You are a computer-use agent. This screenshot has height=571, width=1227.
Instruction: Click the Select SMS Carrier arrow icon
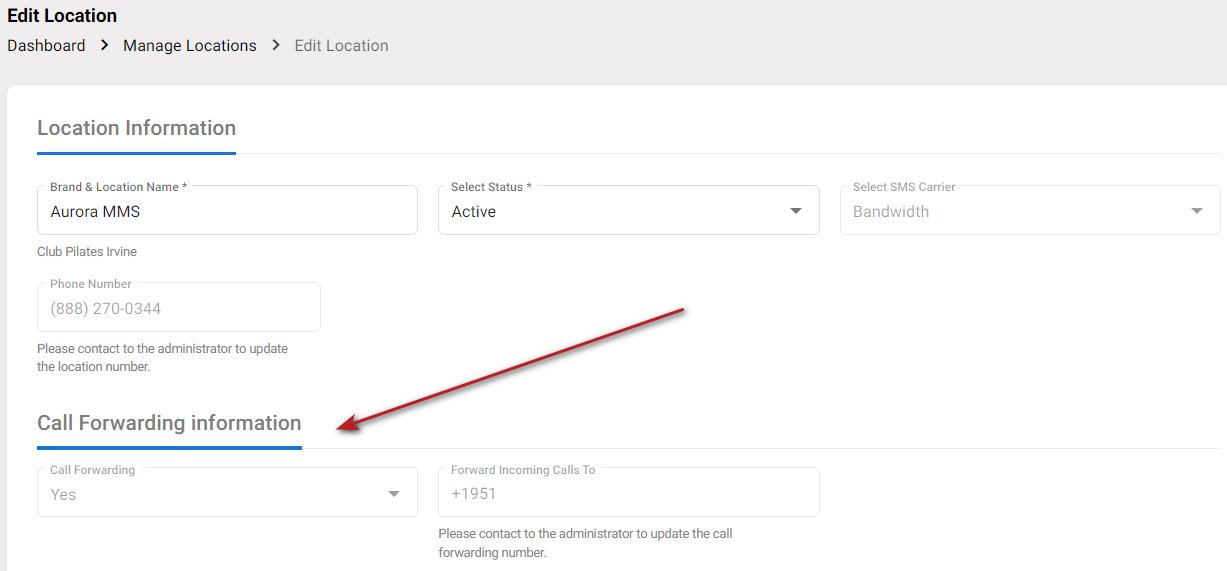click(1197, 211)
